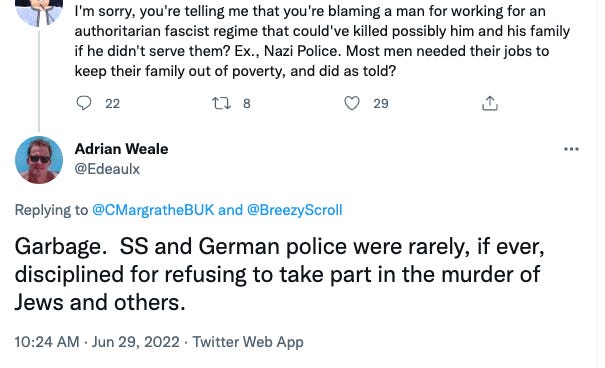The width and height of the screenshot is (605, 368).
Task: View the 29 likes count
Action: (x=381, y=103)
